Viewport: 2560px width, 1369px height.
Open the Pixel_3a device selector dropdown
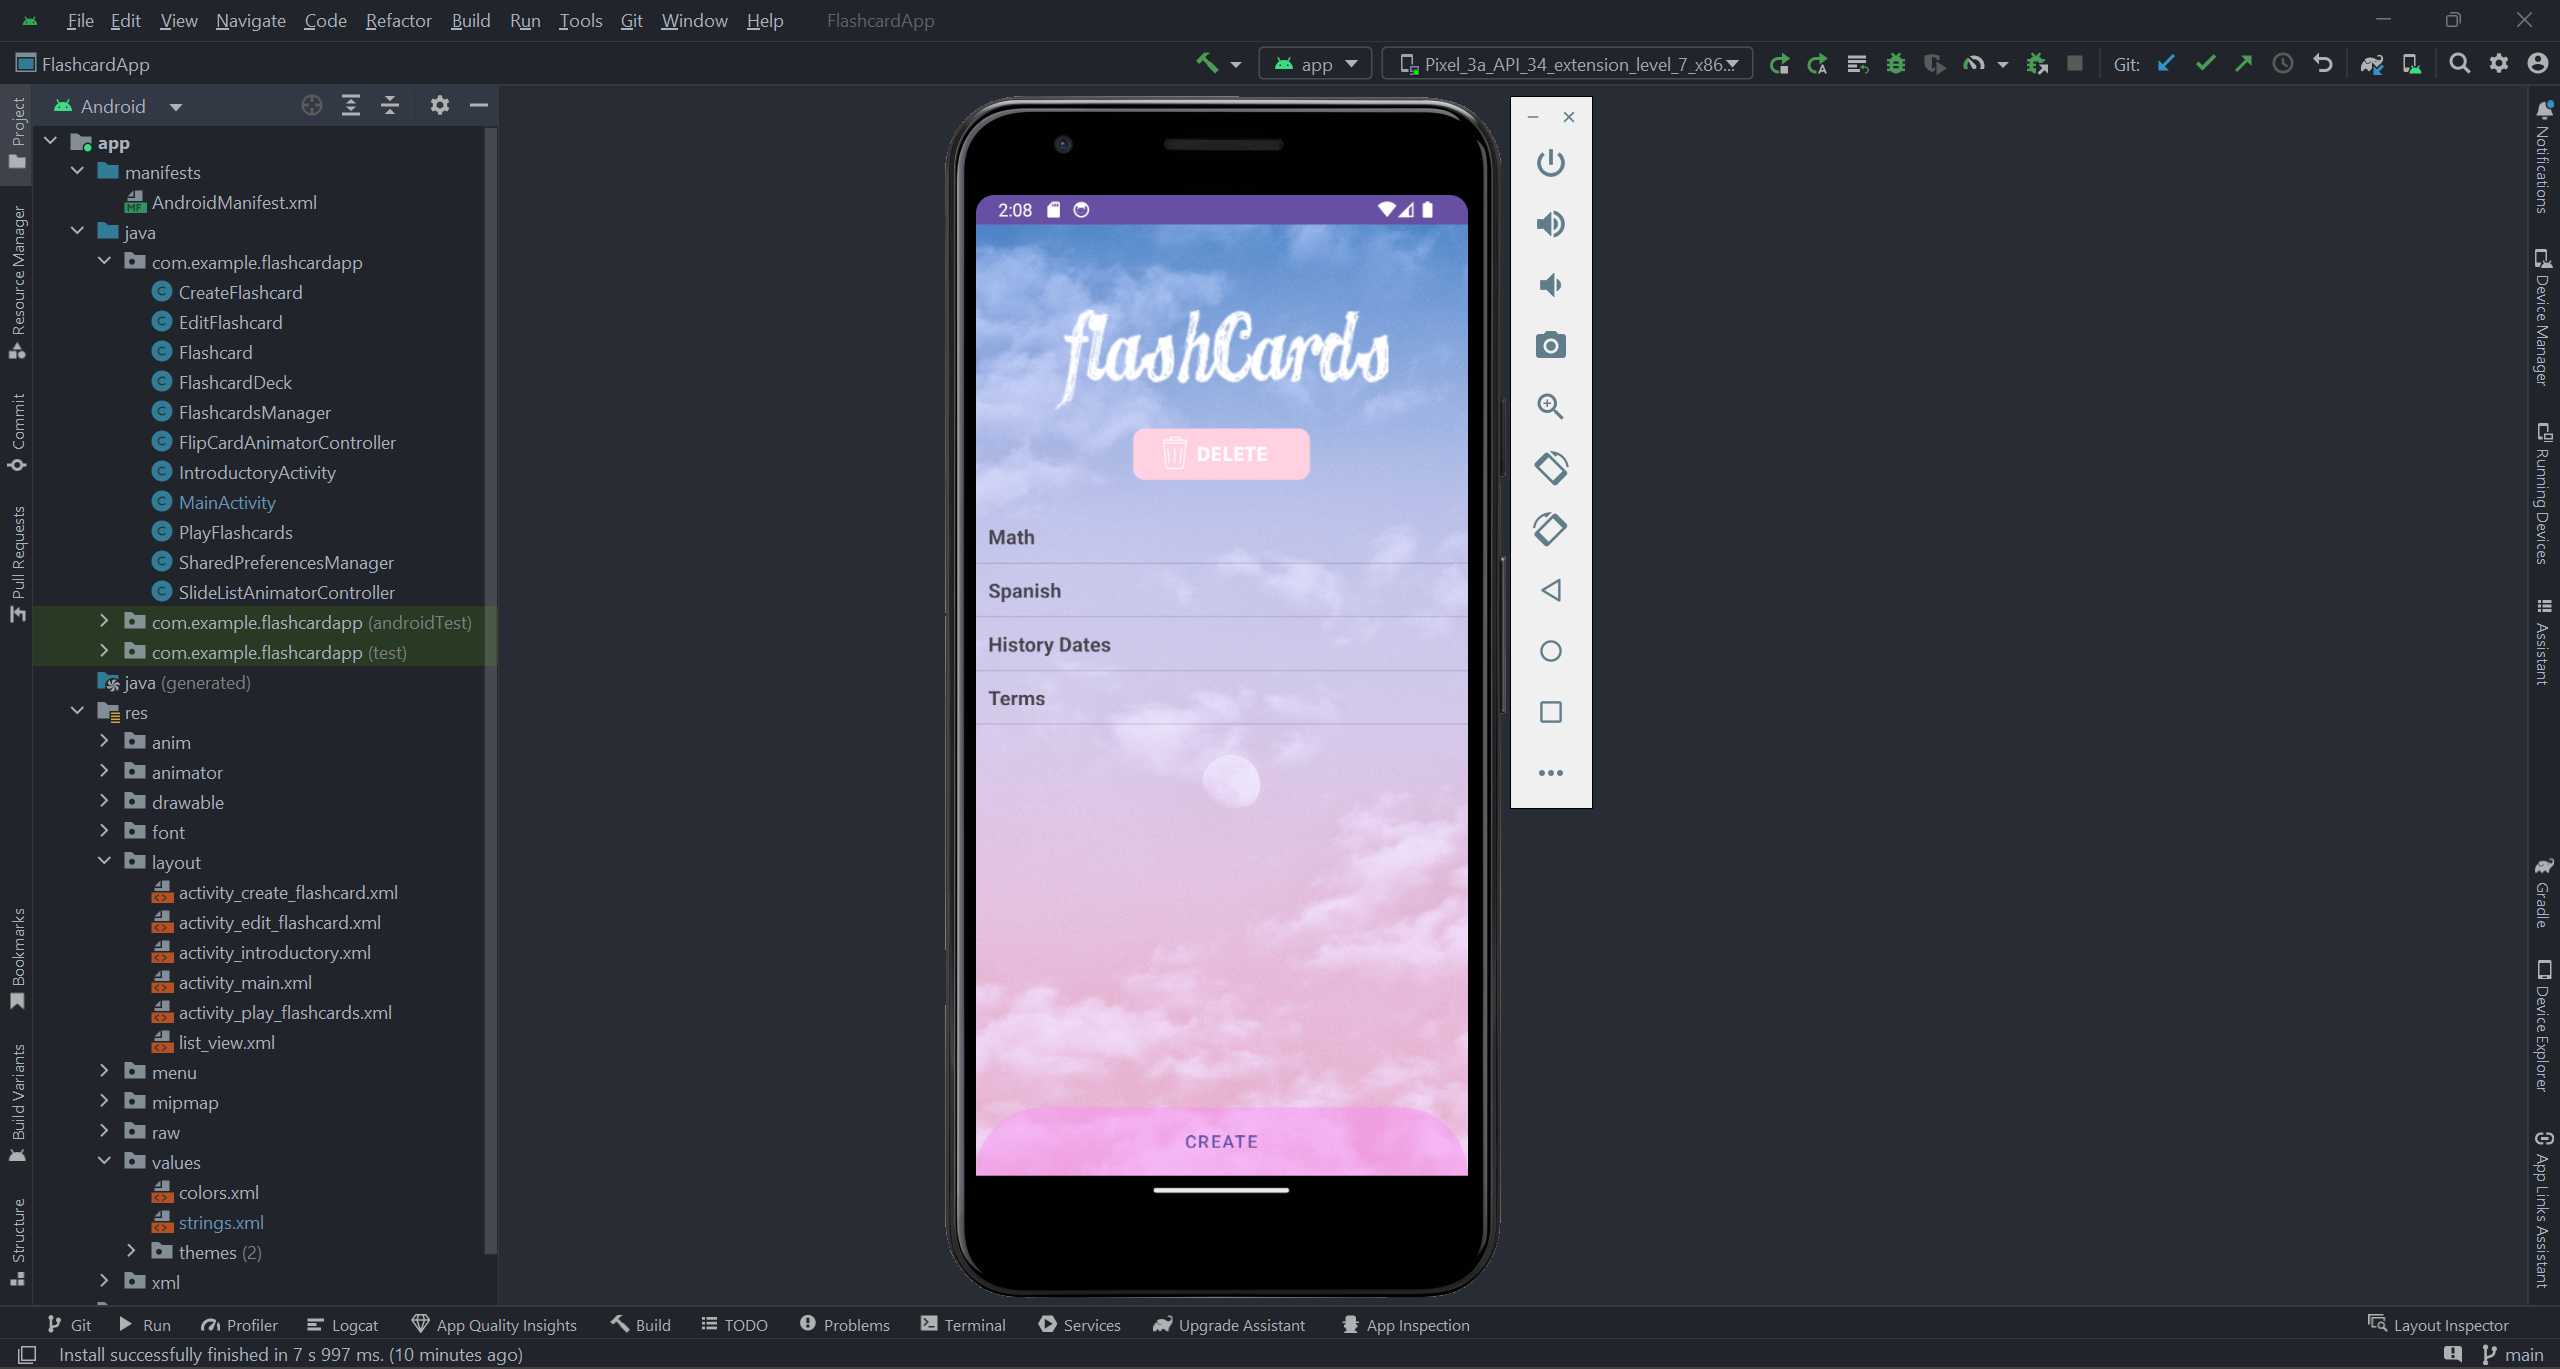pos(1567,64)
